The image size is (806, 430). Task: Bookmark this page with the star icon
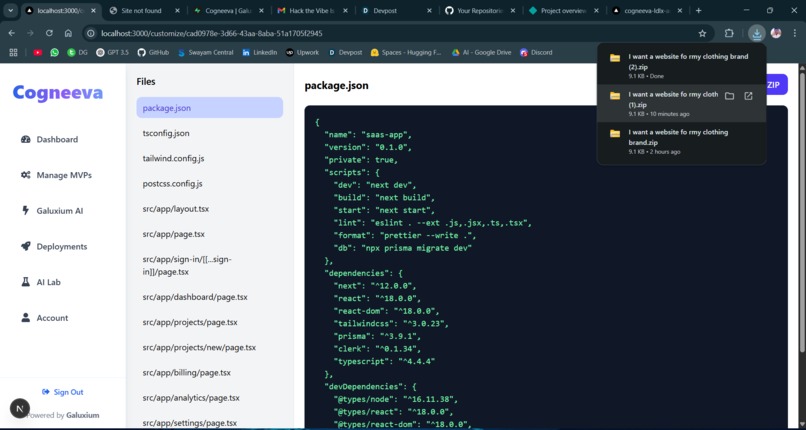(702, 33)
